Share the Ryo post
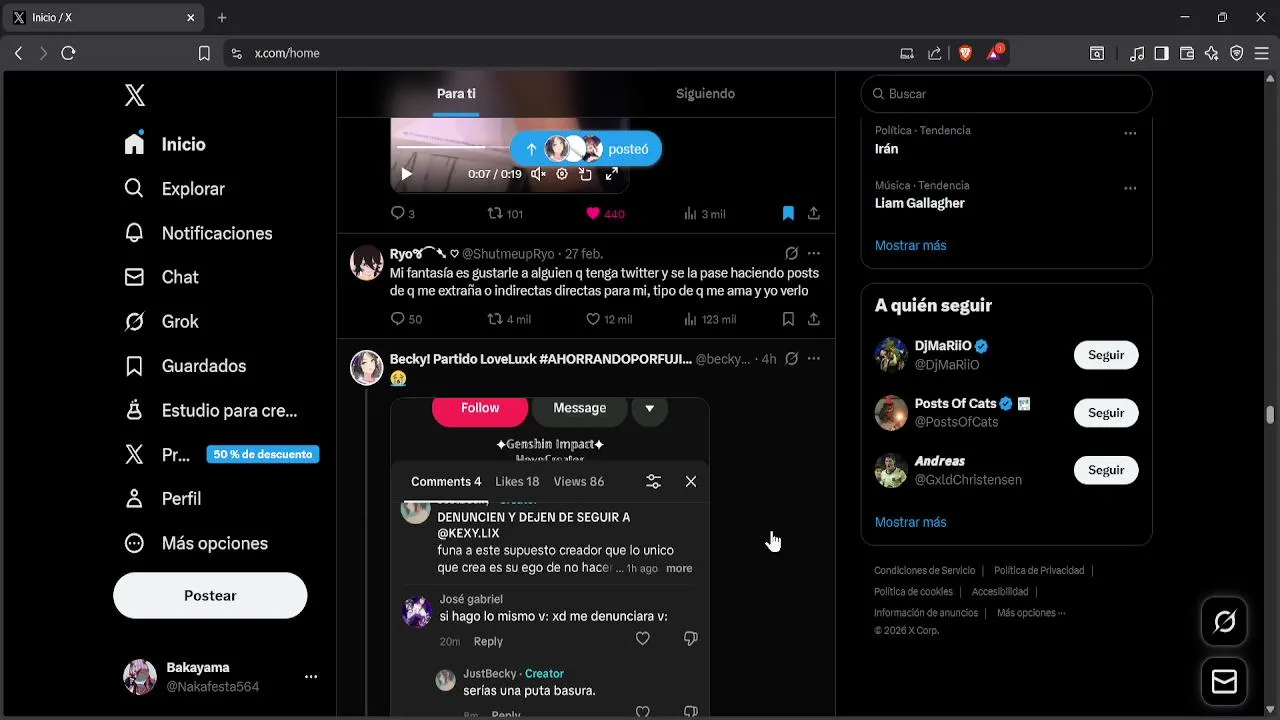Image resolution: width=1280 pixels, height=720 pixels. (814, 319)
